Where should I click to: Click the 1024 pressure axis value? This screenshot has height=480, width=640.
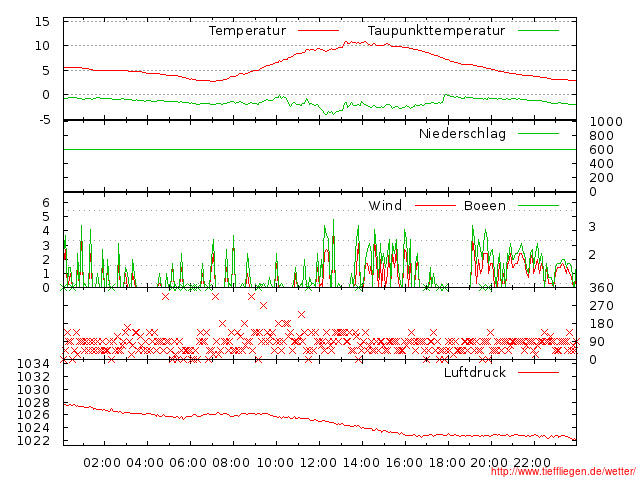click(33, 428)
